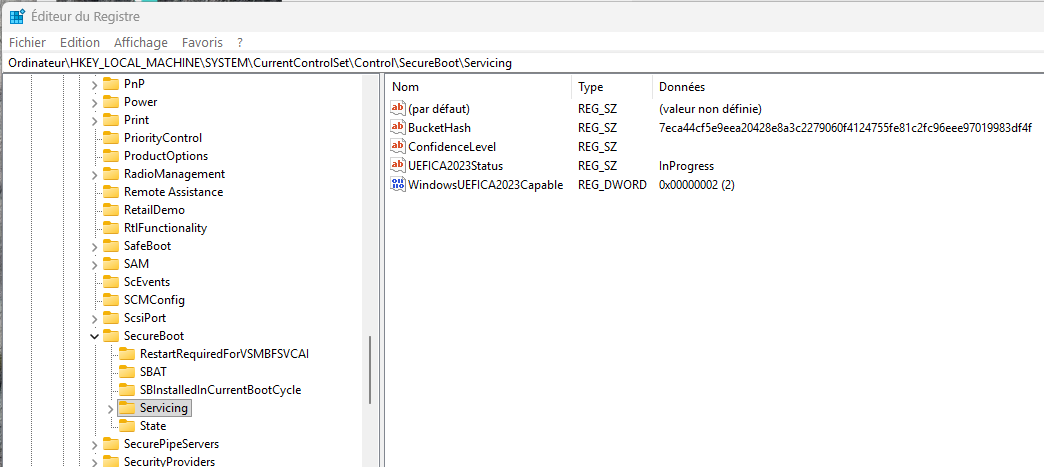Expand the SAM key
The image size is (1044, 467).
click(95, 264)
